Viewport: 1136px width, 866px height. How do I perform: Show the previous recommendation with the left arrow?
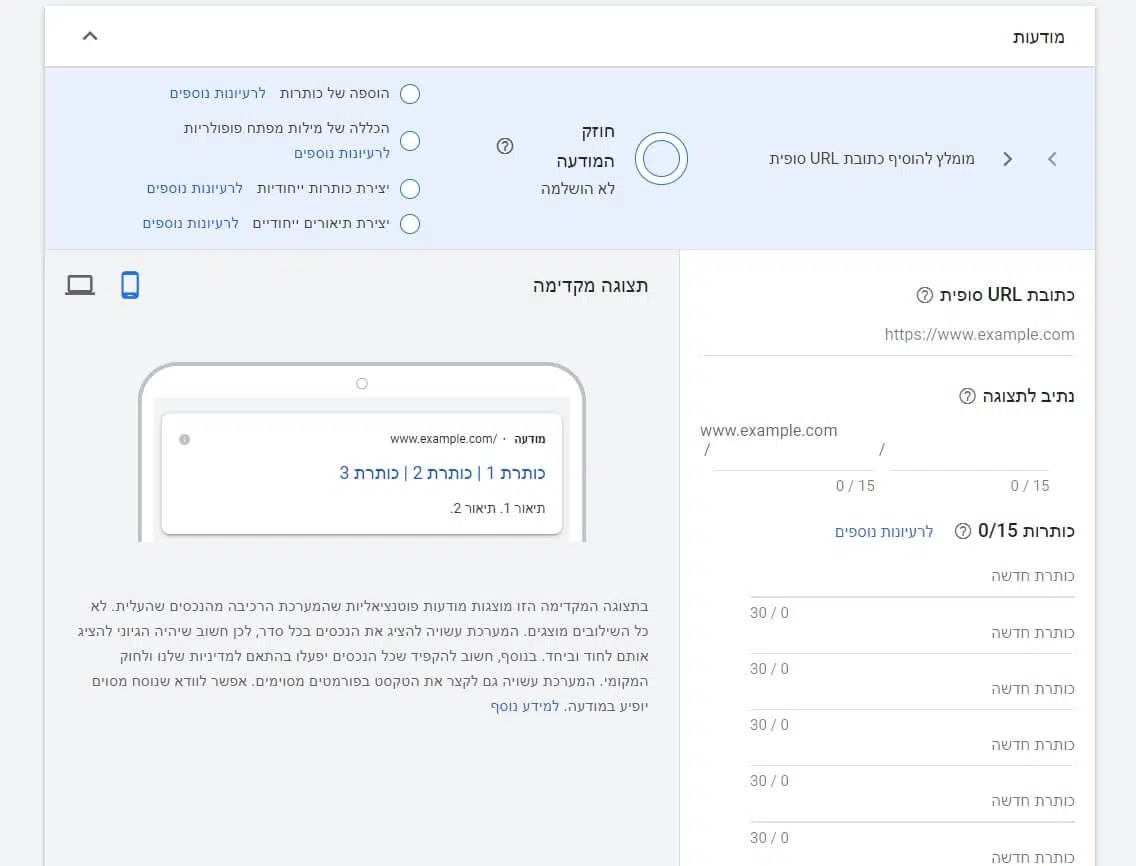(x=1052, y=159)
